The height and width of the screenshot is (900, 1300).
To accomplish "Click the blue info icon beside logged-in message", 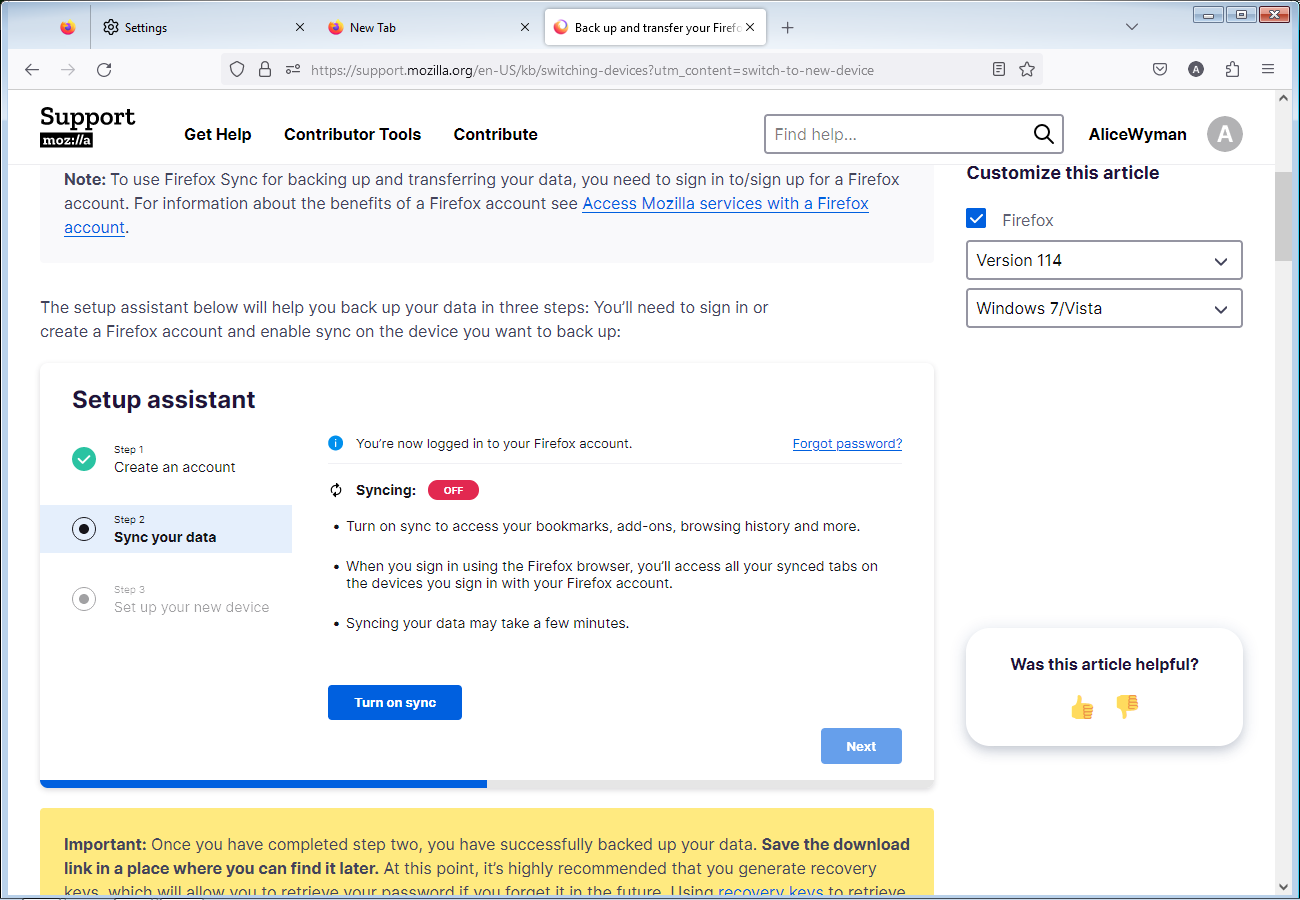I will click(x=336, y=443).
